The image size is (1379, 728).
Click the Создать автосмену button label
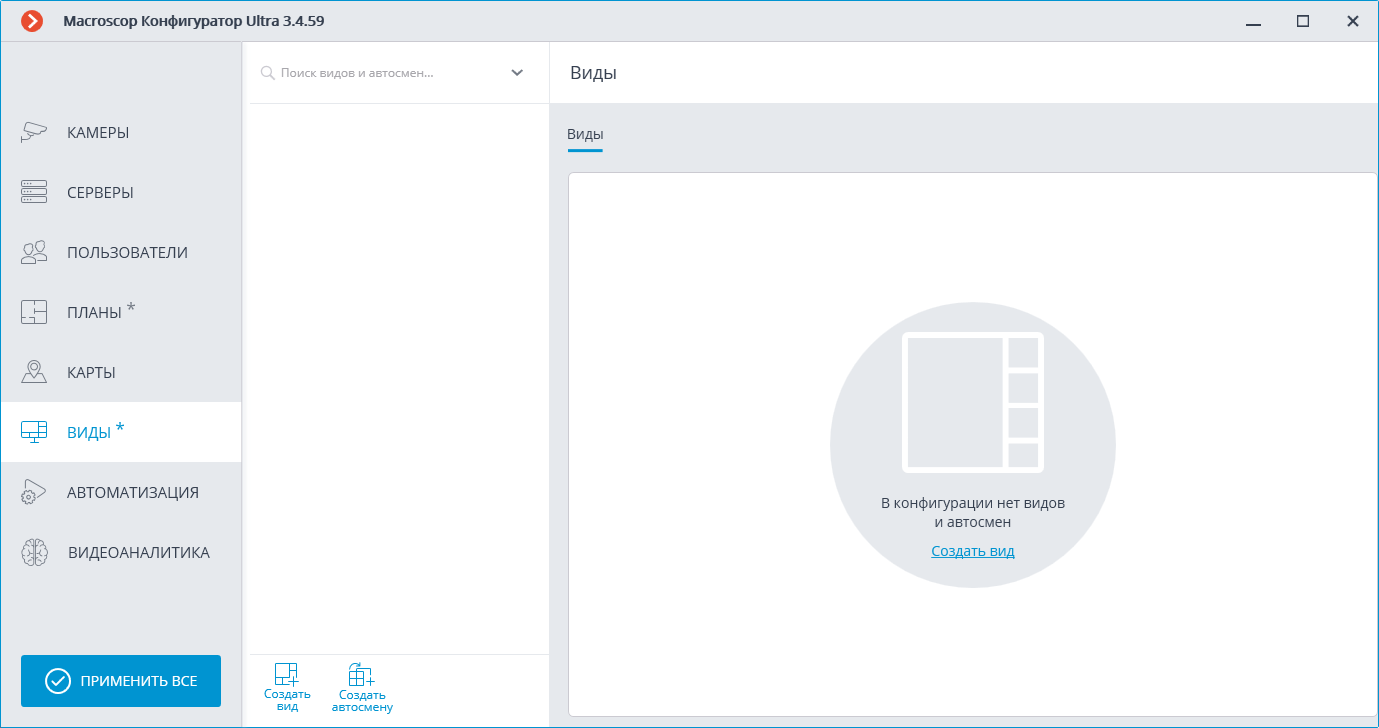[x=362, y=701]
